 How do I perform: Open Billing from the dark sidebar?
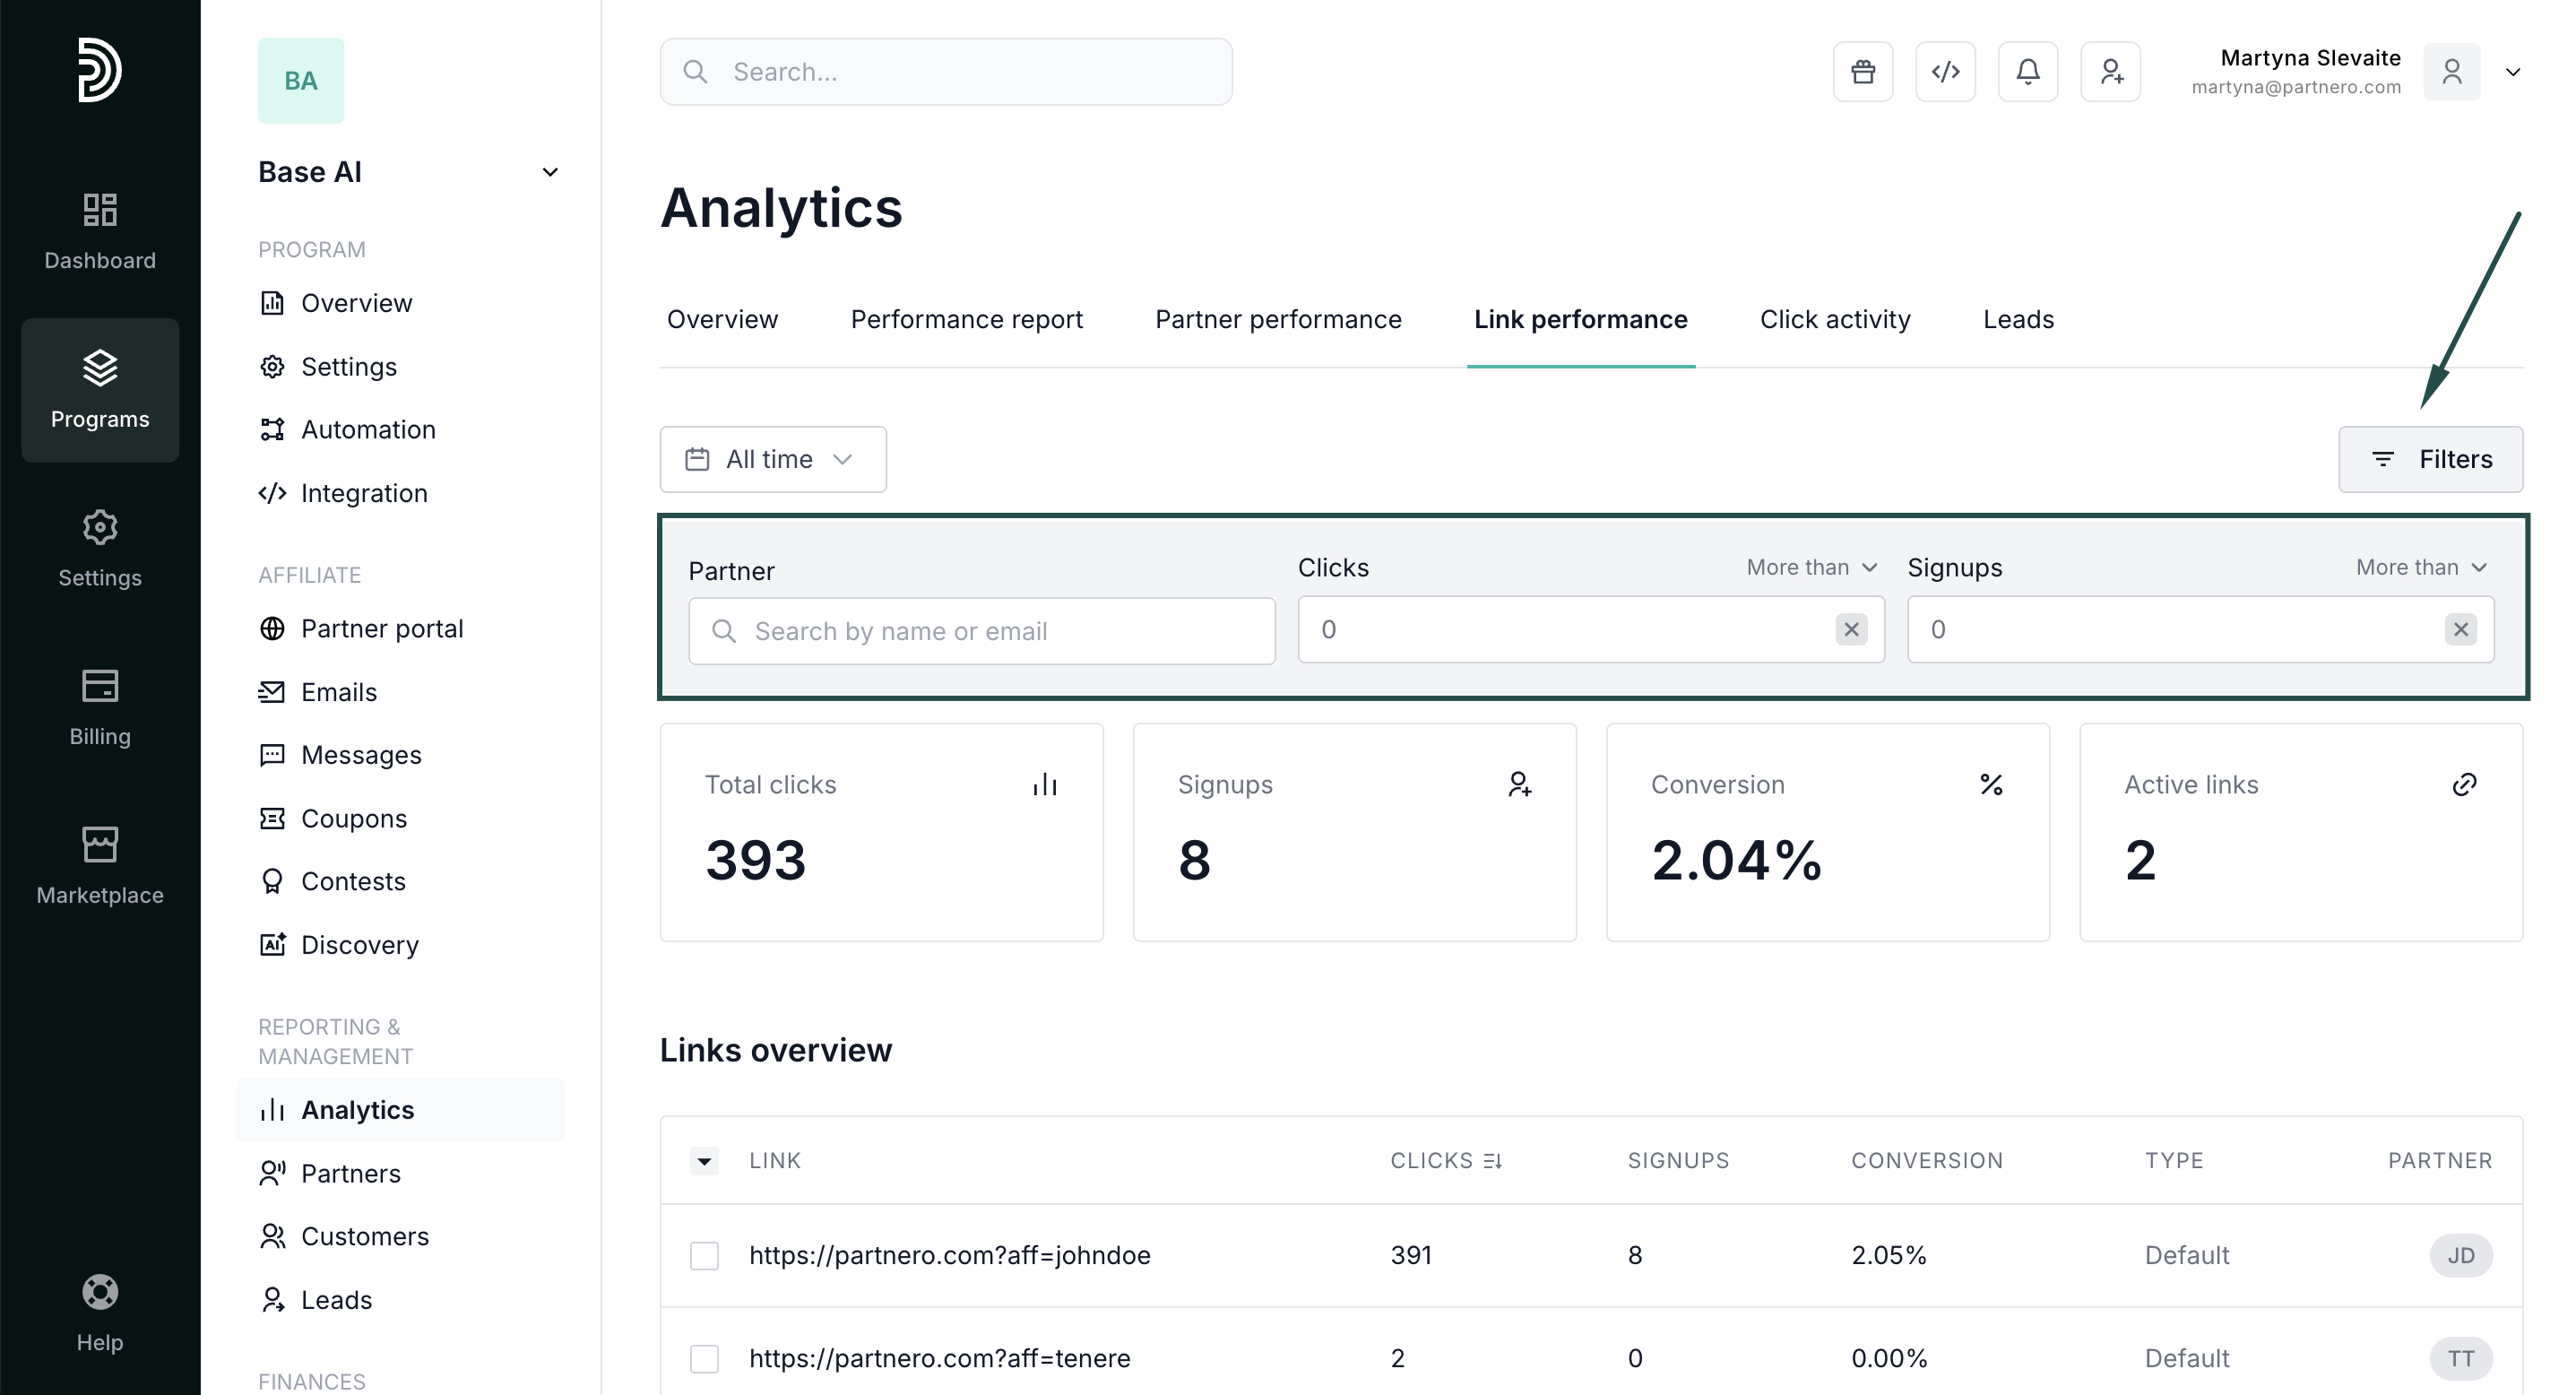(x=100, y=707)
